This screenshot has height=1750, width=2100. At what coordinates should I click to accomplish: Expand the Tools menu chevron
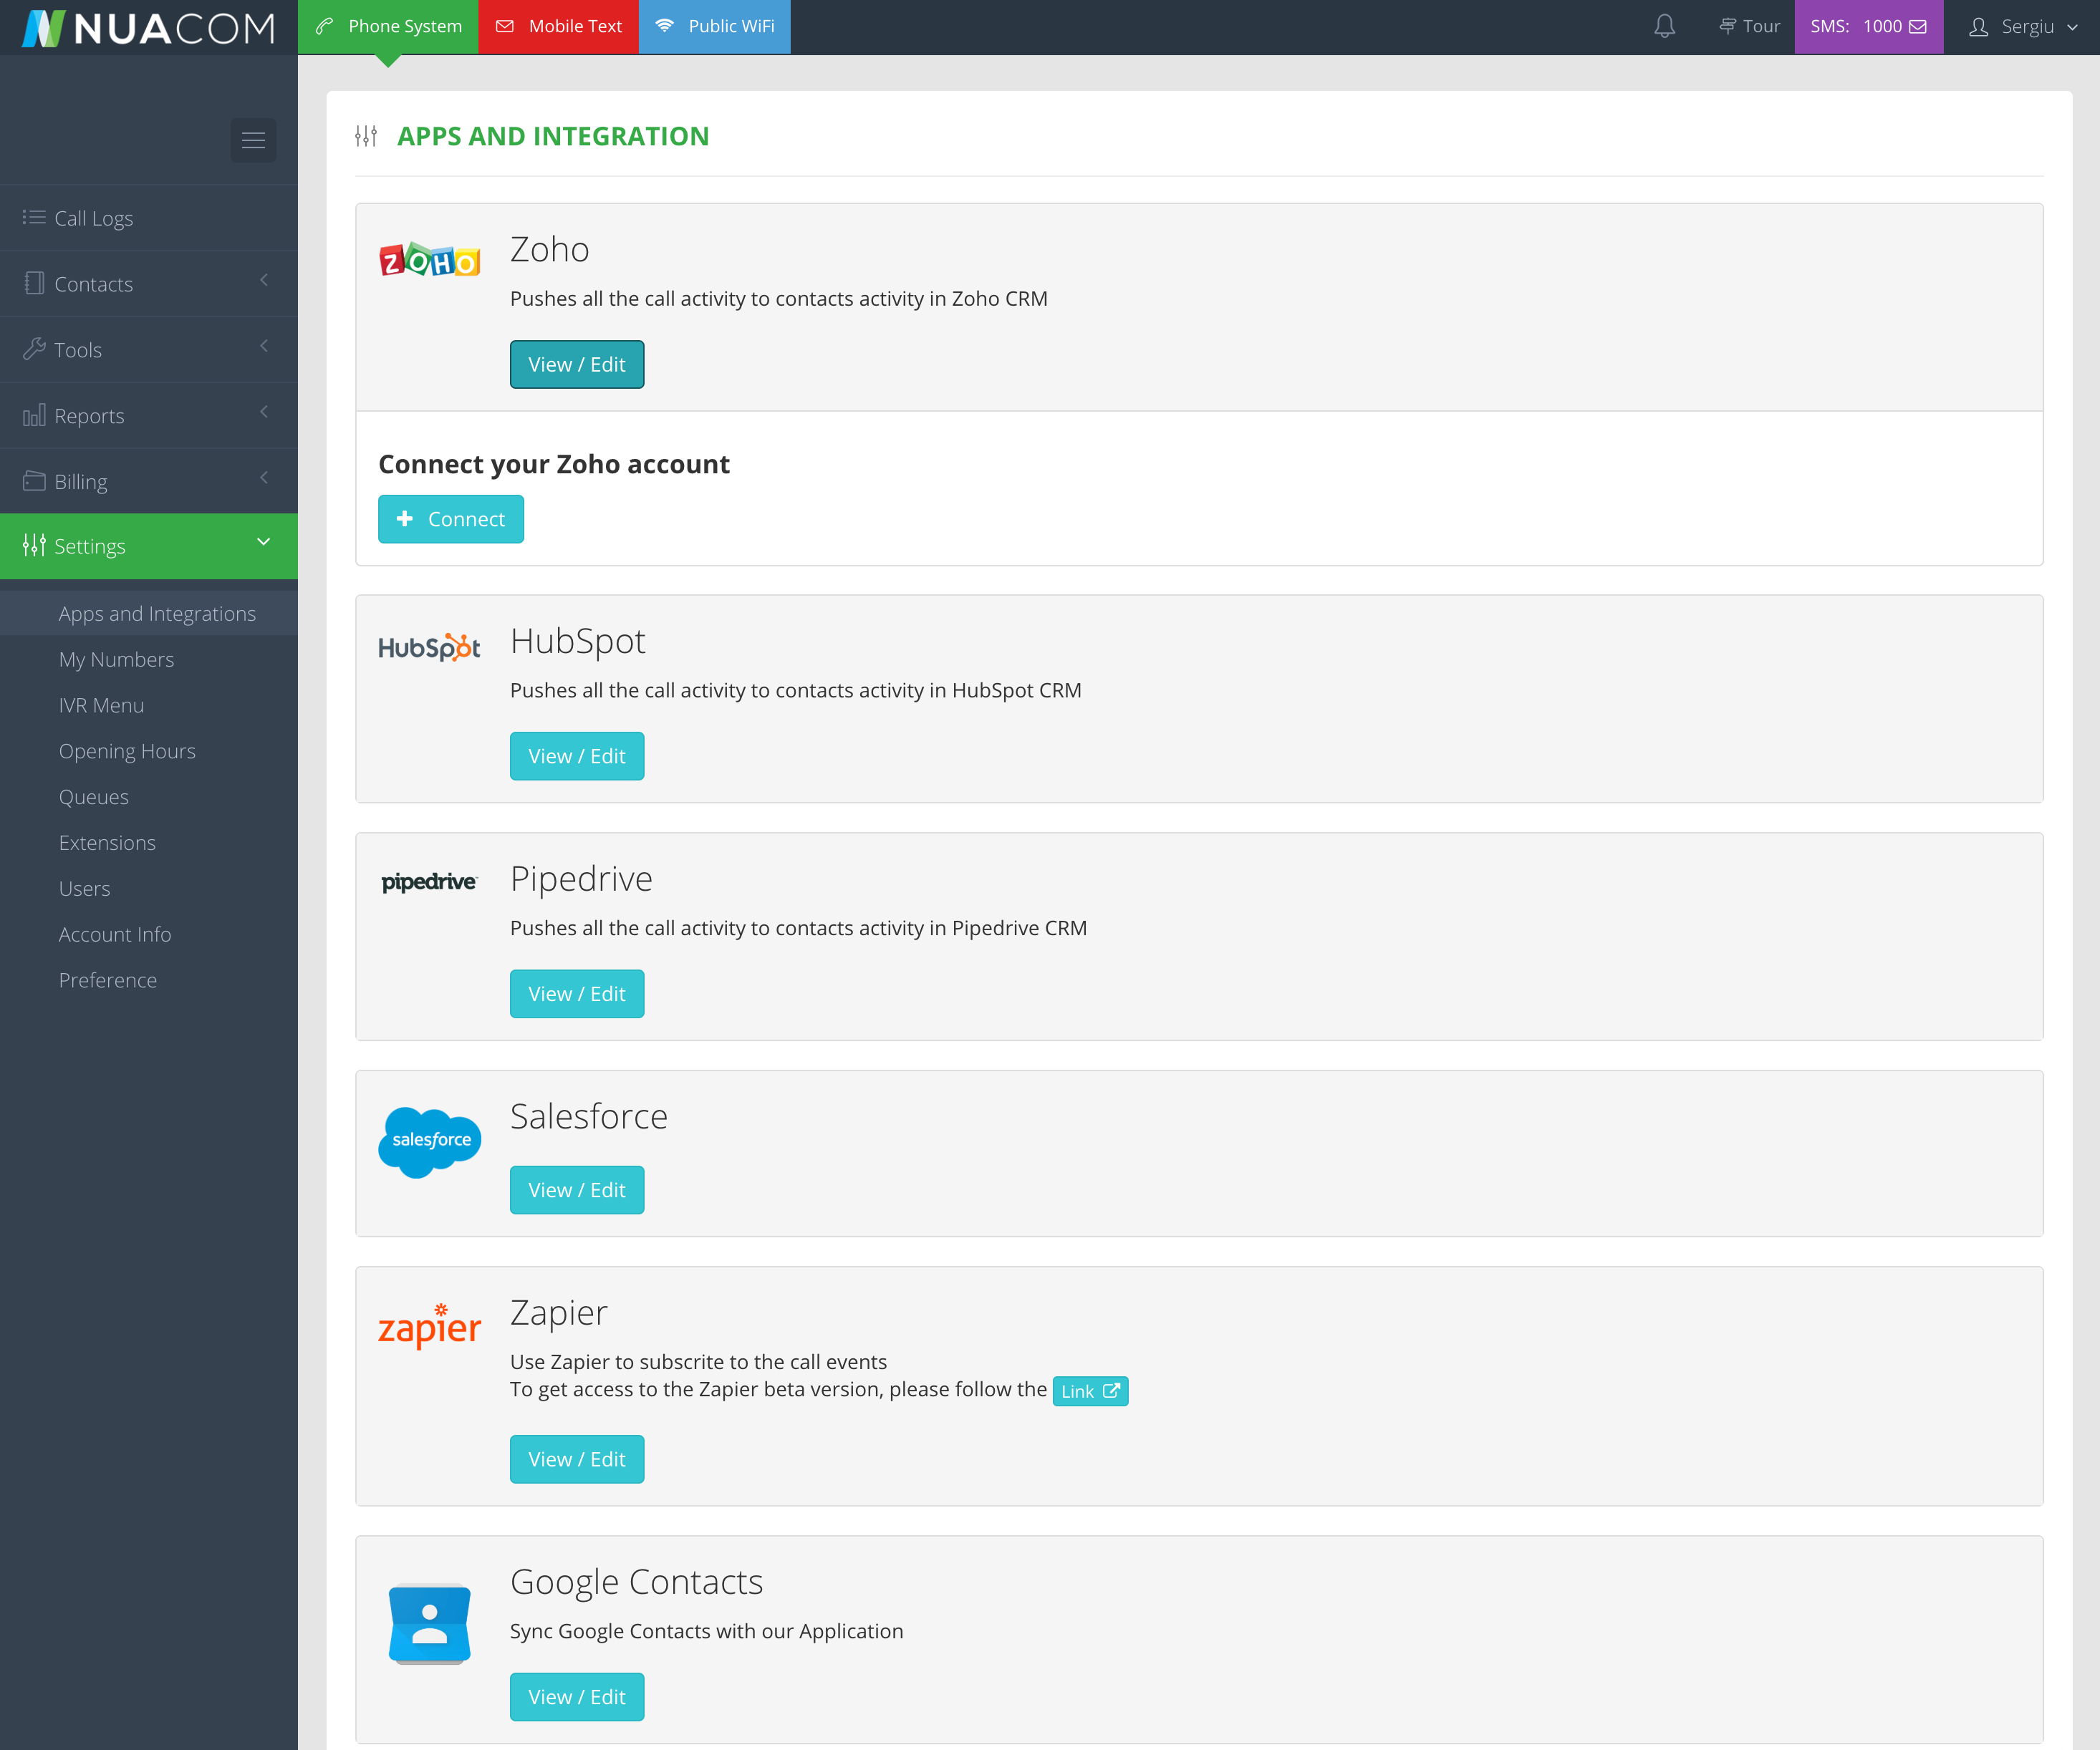tap(264, 347)
